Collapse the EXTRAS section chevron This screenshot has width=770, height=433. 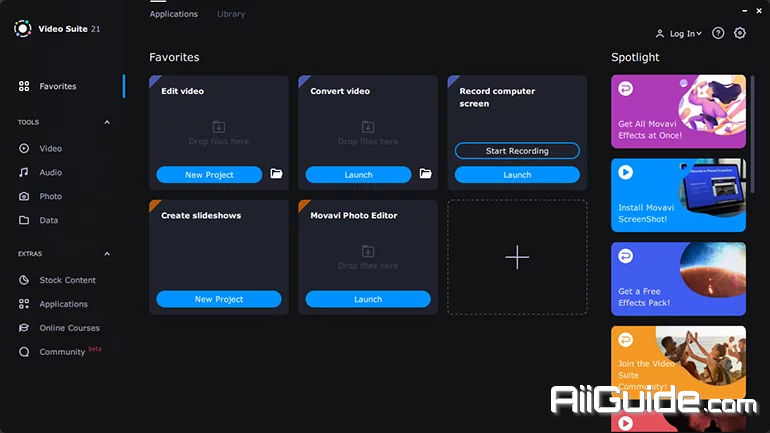(107, 254)
